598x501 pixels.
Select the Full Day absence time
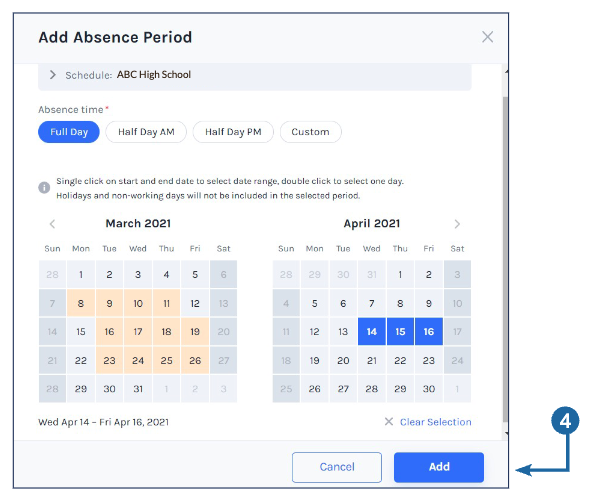click(x=69, y=132)
